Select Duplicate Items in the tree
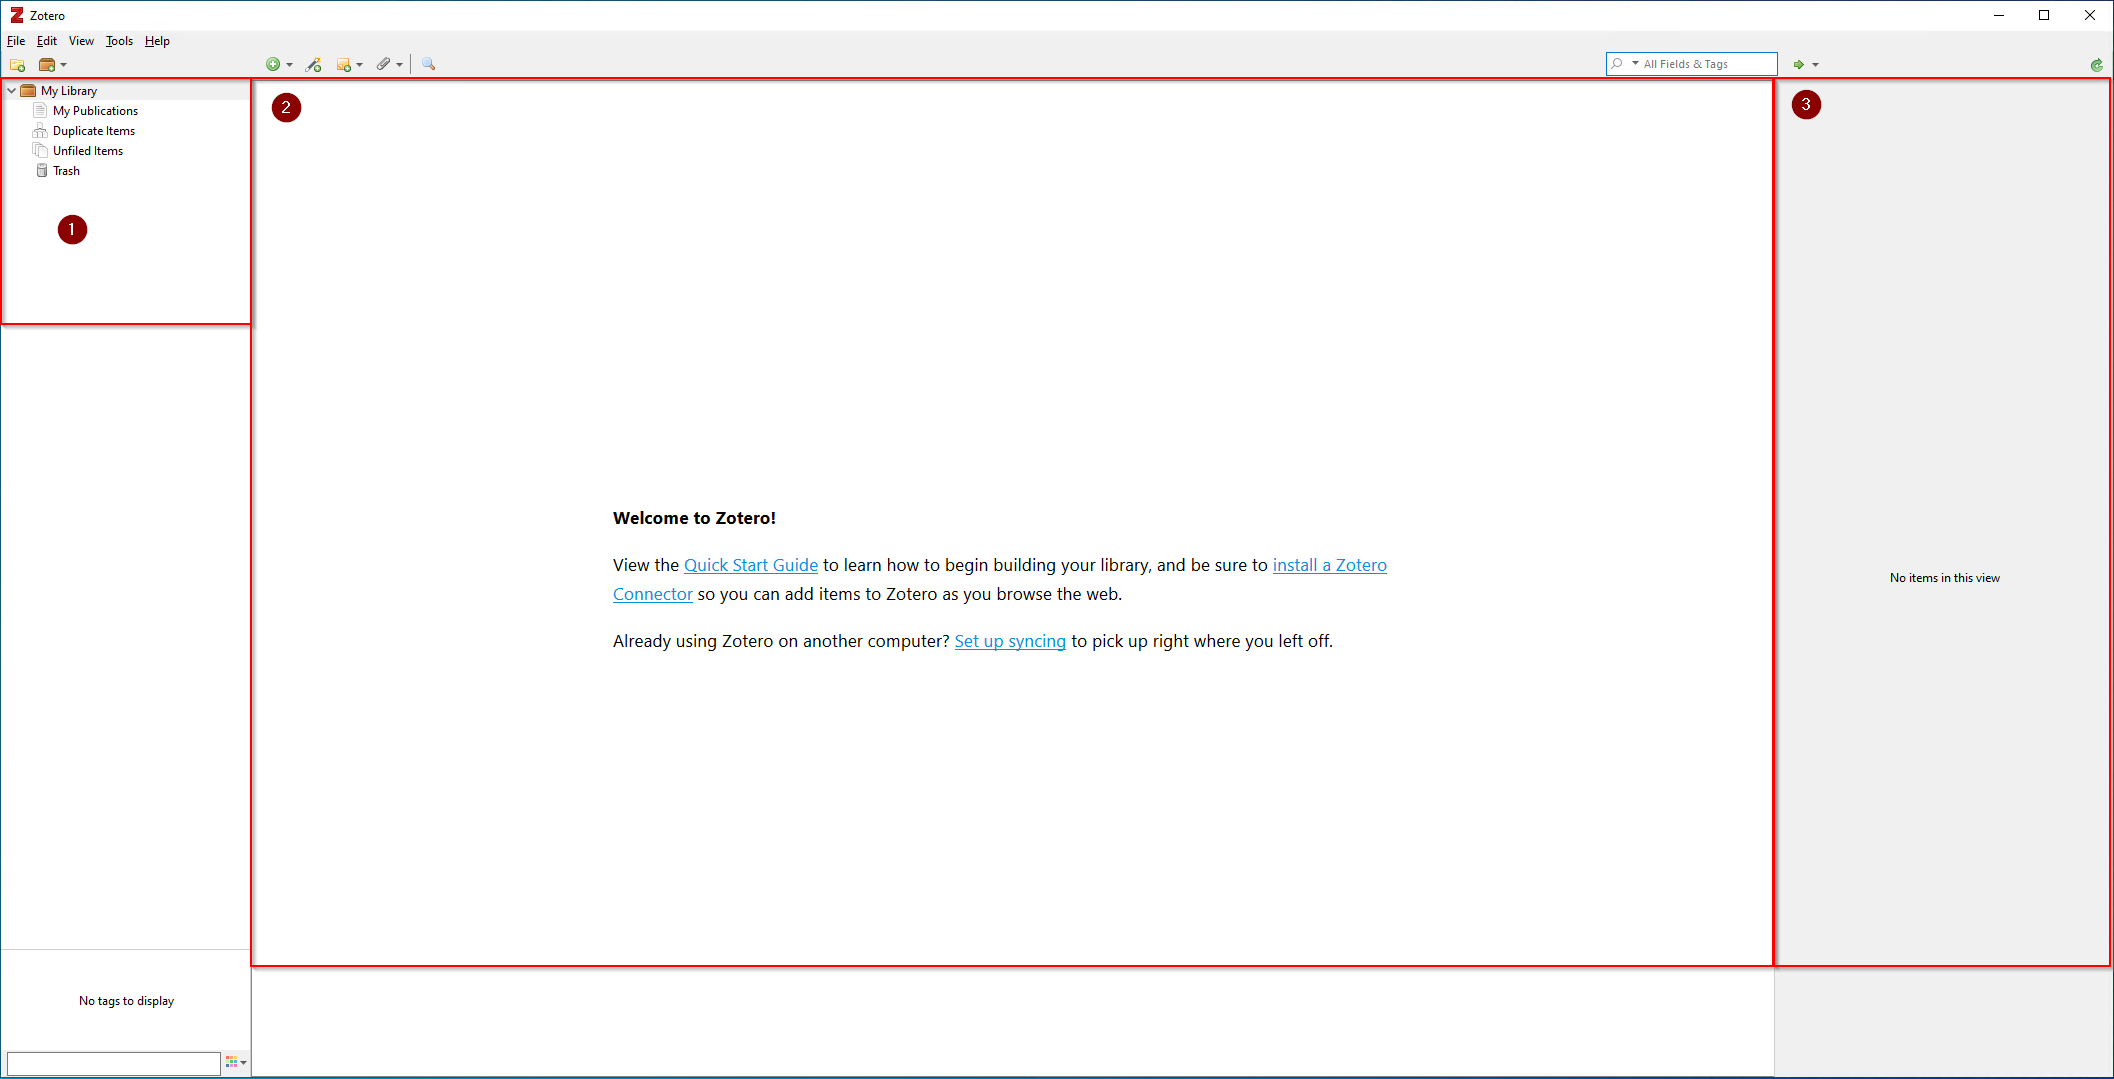2114x1079 pixels. tap(94, 131)
